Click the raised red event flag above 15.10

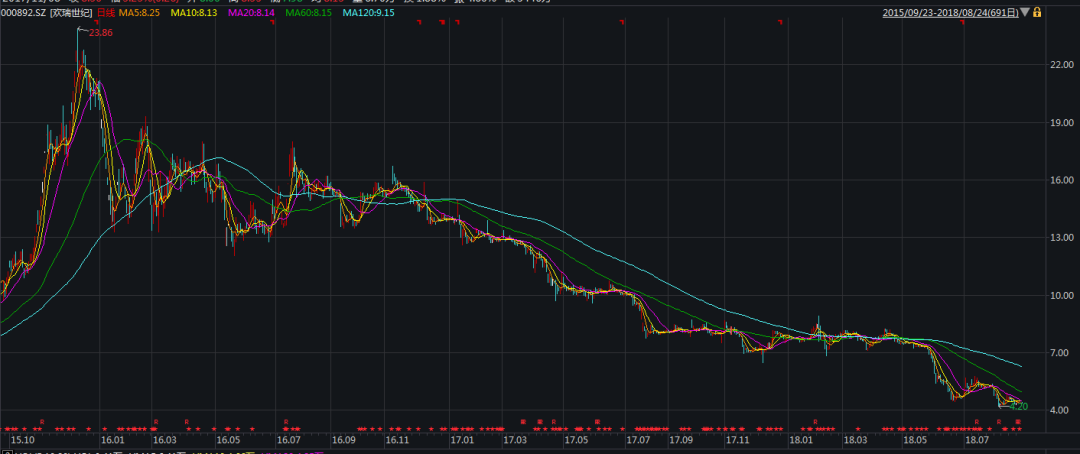coord(42,420)
